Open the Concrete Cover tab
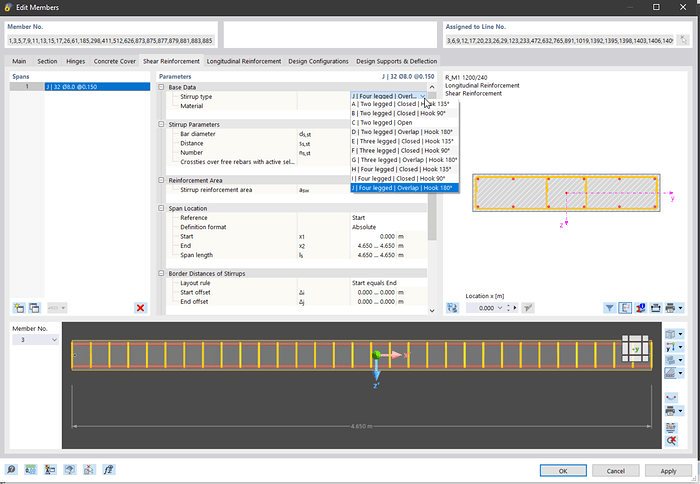The image size is (700, 484). click(x=115, y=61)
